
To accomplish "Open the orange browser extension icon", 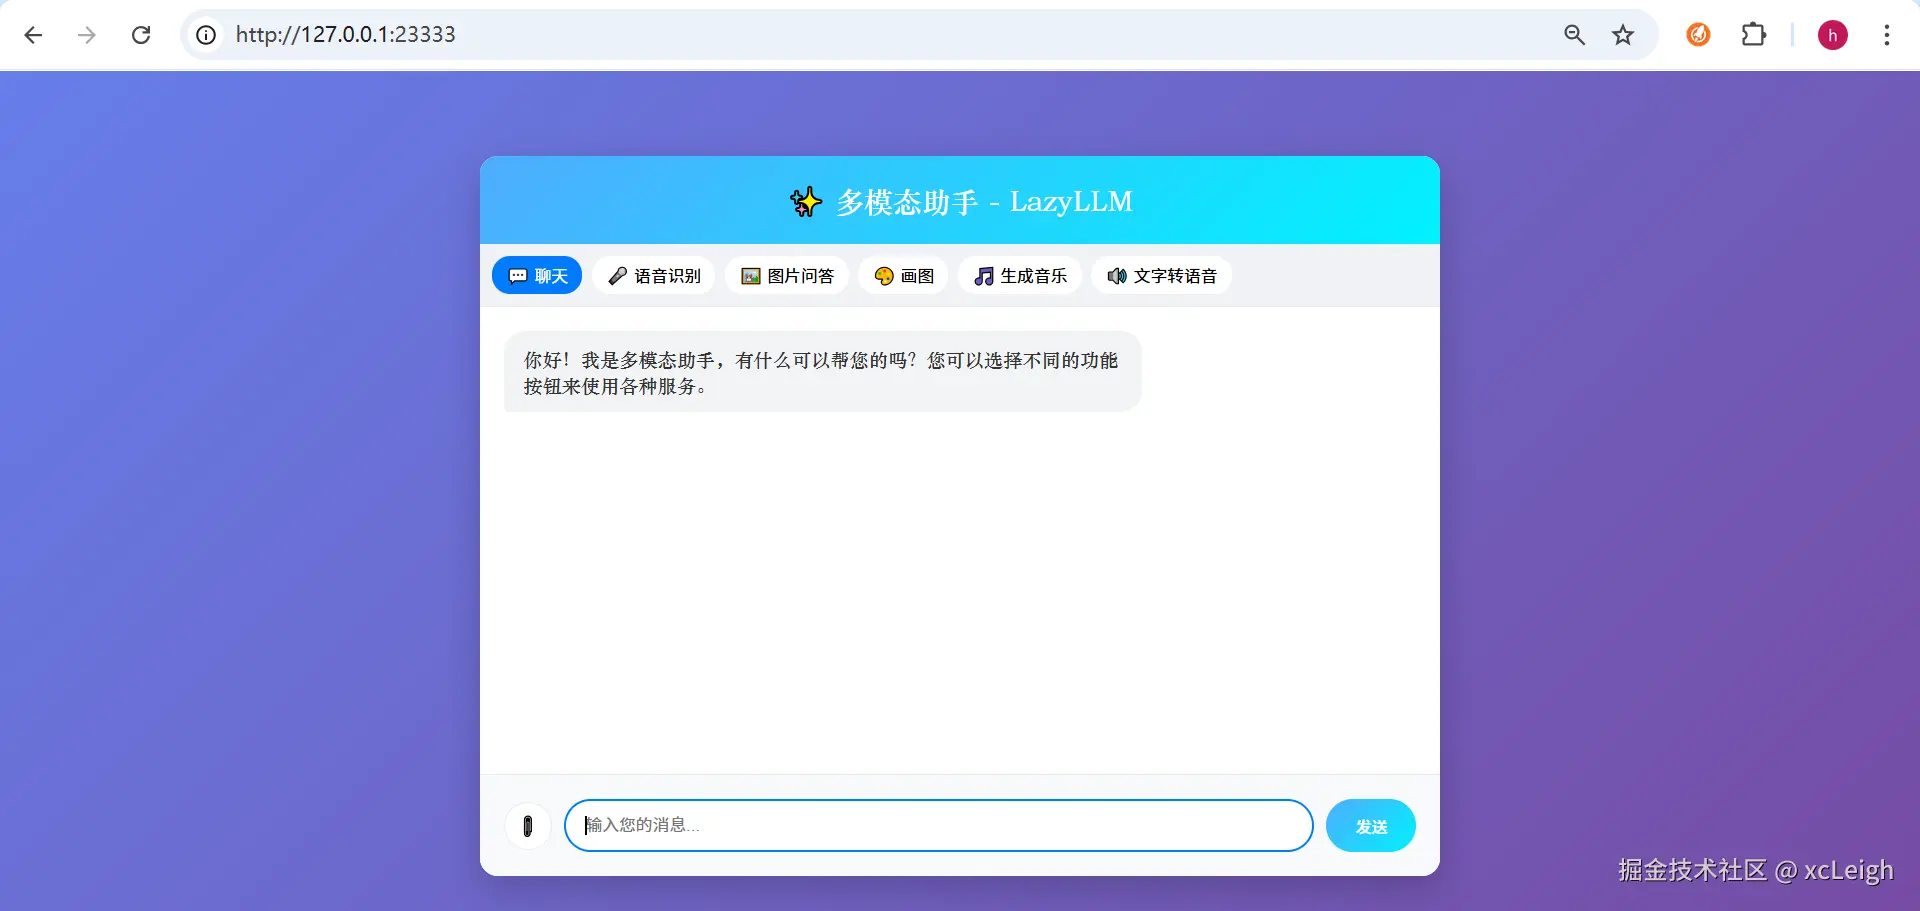I will coord(1698,35).
